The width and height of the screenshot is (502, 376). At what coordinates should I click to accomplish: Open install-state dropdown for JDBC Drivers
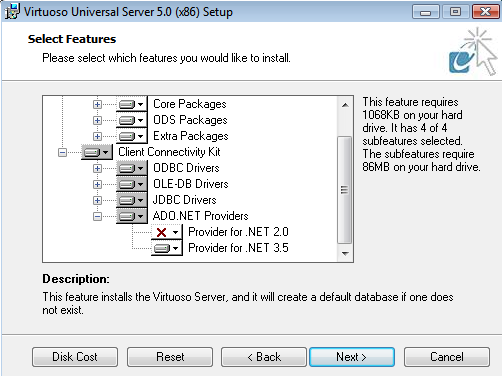tap(132, 200)
